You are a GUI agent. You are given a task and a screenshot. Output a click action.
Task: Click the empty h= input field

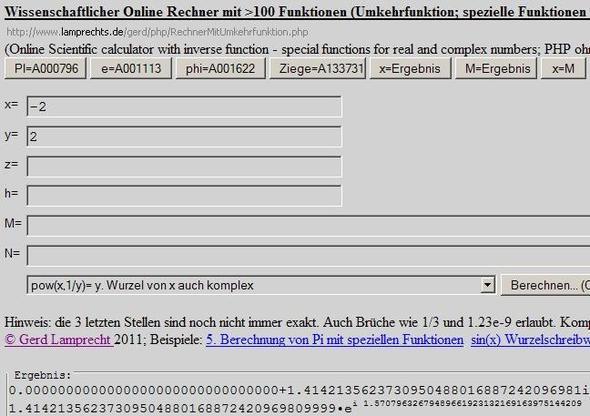(184, 196)
